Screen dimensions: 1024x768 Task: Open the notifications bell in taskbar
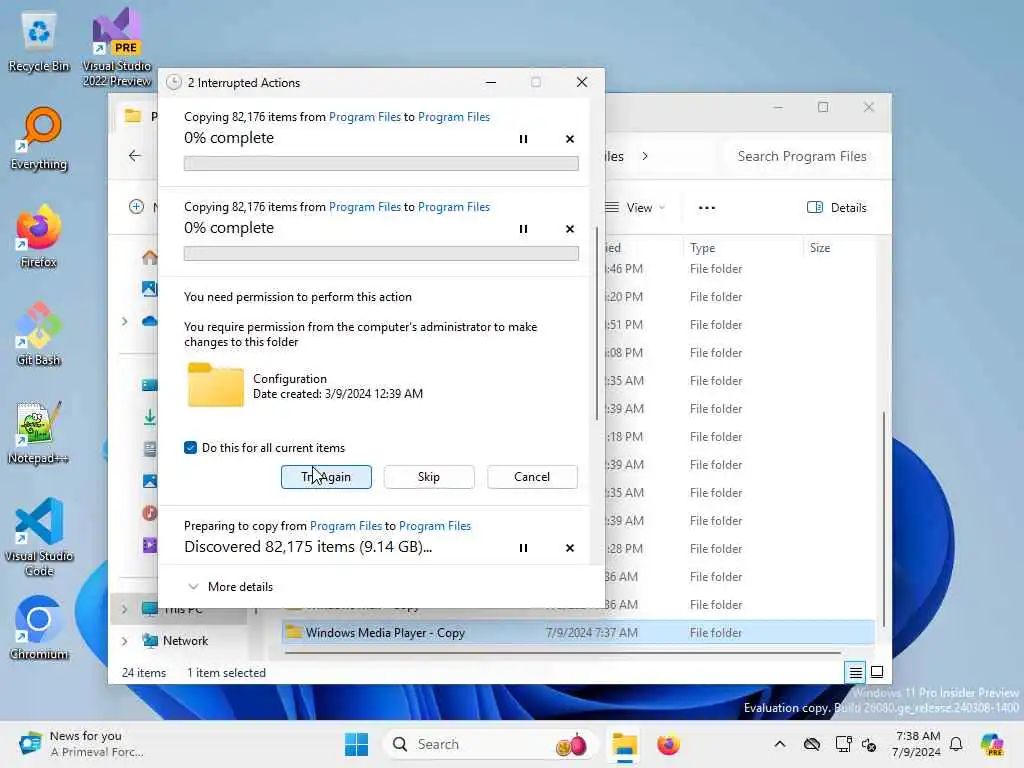click(x=956, y=744)
